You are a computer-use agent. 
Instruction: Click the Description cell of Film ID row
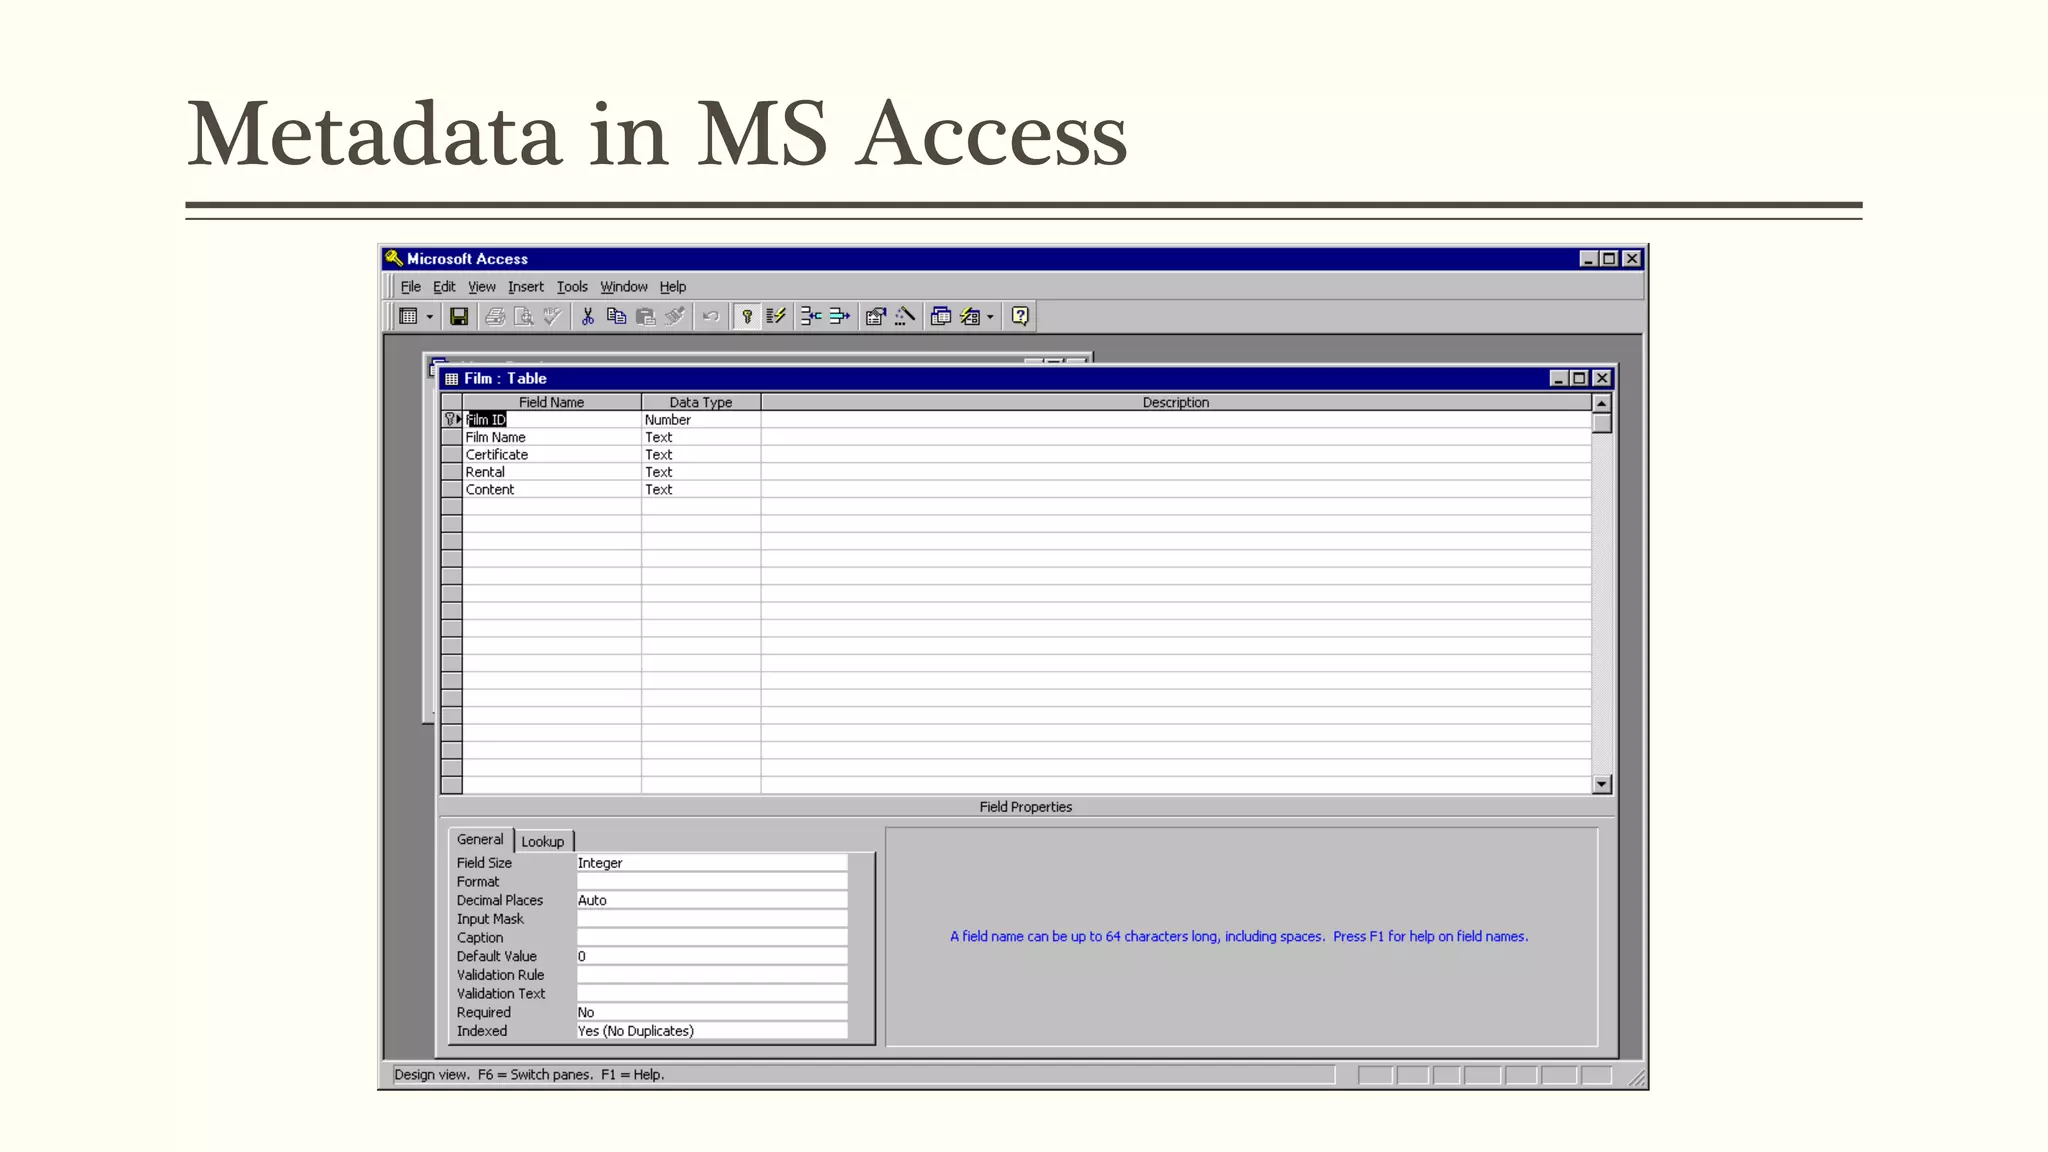click(1176, 420)
